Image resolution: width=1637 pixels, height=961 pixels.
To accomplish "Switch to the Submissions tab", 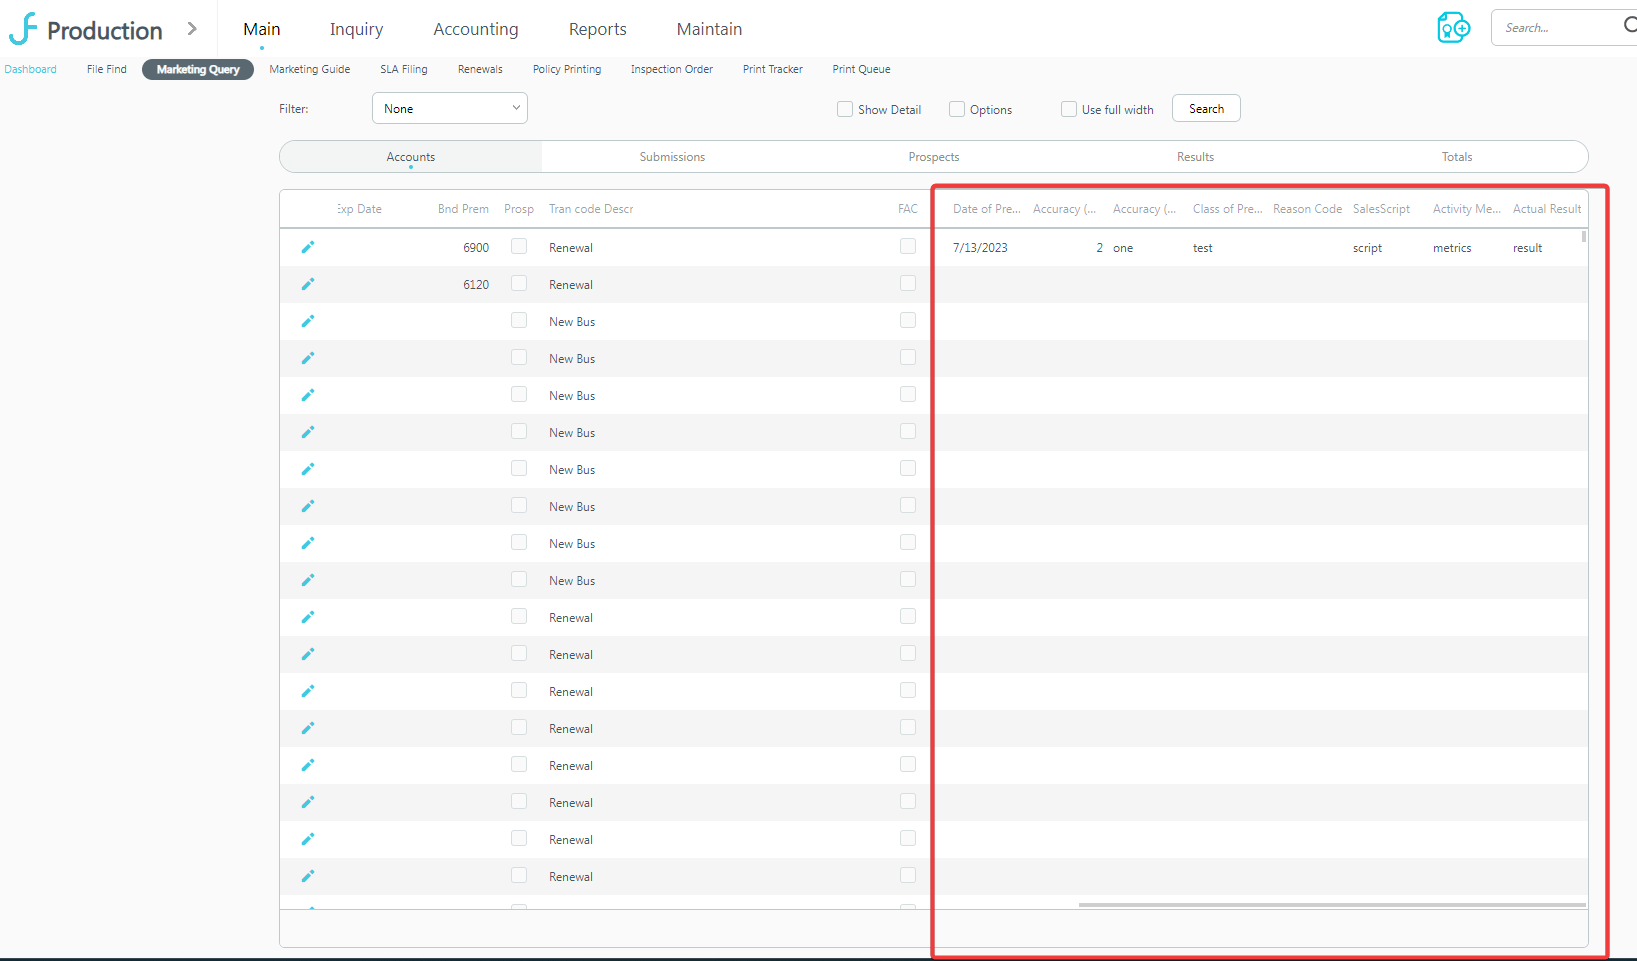I will coord(672,156).
